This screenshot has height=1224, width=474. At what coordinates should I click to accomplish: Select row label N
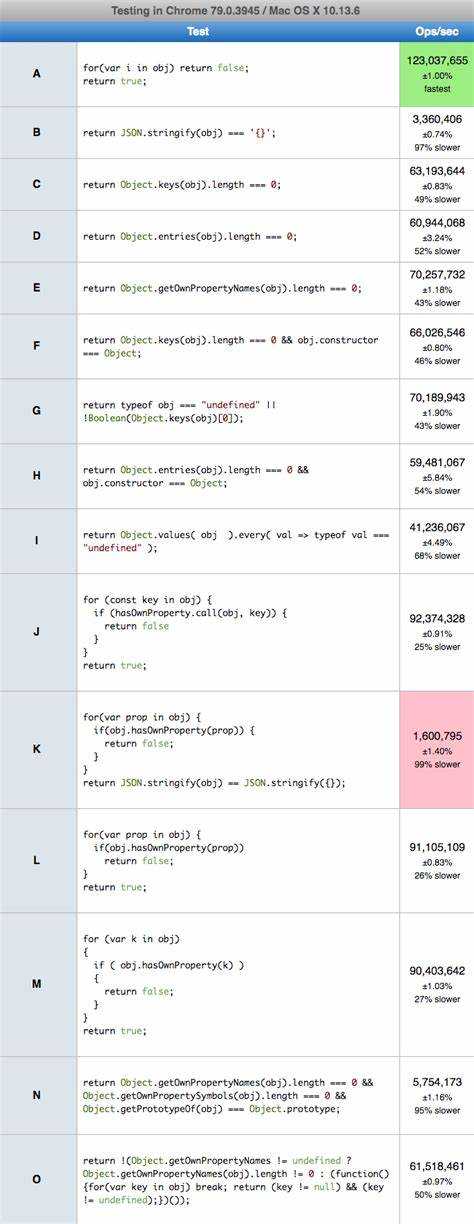pos(38,1095)
